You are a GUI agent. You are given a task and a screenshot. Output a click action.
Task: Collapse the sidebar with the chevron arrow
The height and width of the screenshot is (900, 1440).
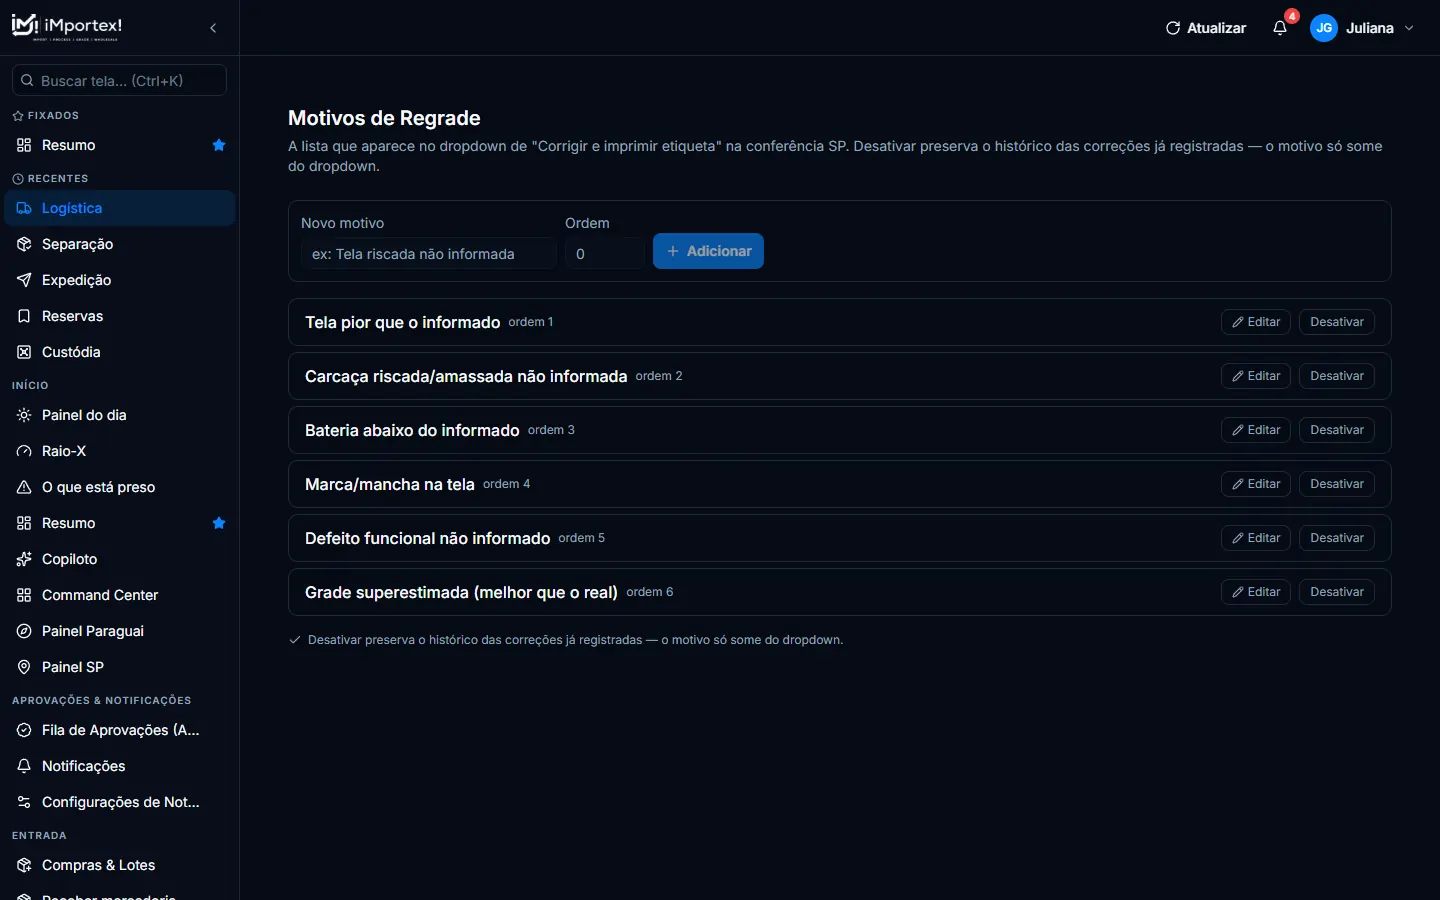pos(213,28)
